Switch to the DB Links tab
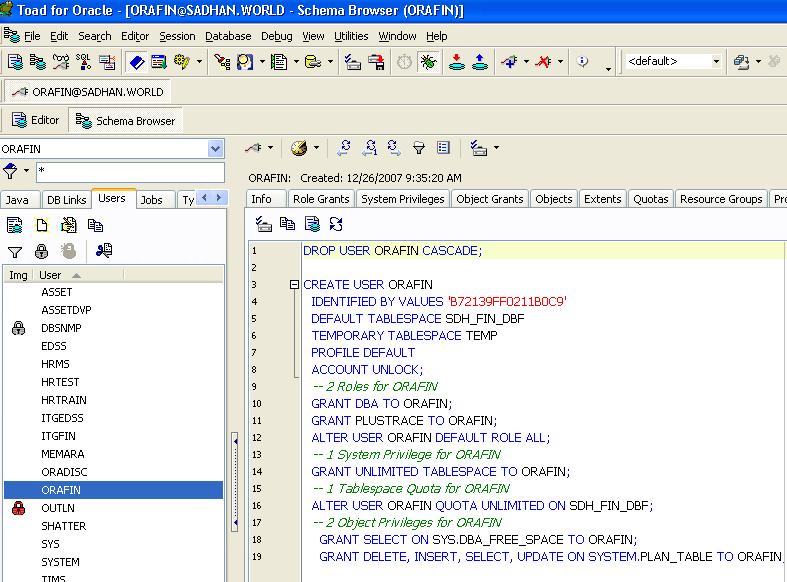This screenshot has width=787, height=582. click(66, 200)
